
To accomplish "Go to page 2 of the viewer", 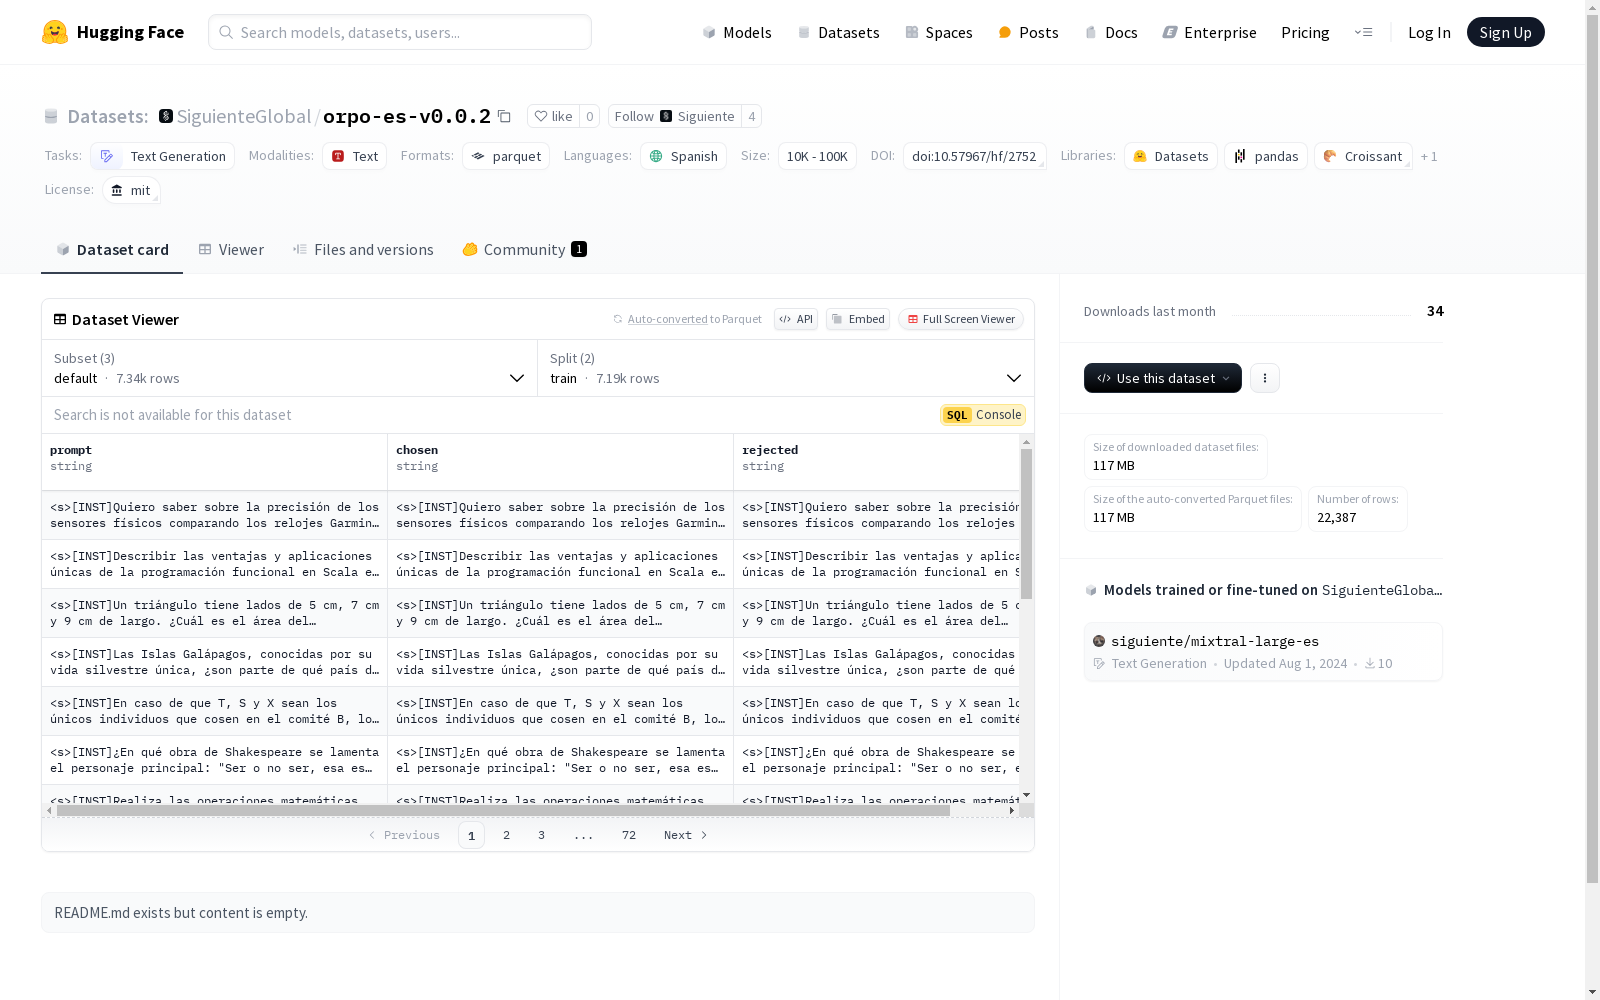I will point(507,835).
